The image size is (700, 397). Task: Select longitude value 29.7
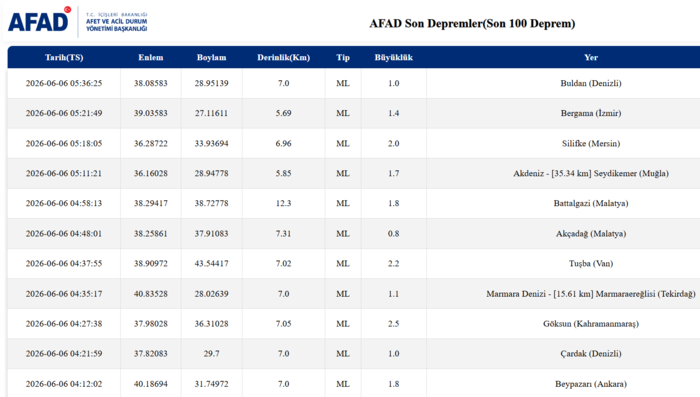[211, 354]
